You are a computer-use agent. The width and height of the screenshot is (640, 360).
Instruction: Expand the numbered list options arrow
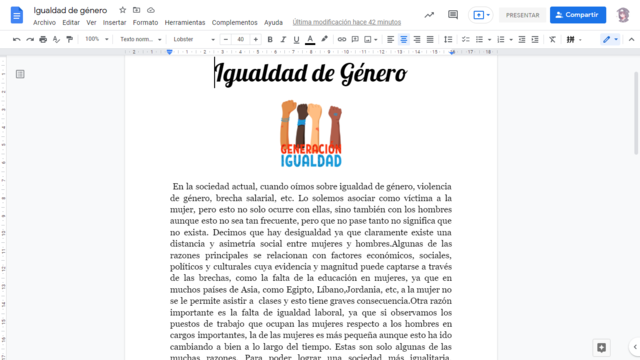[511, 40]
